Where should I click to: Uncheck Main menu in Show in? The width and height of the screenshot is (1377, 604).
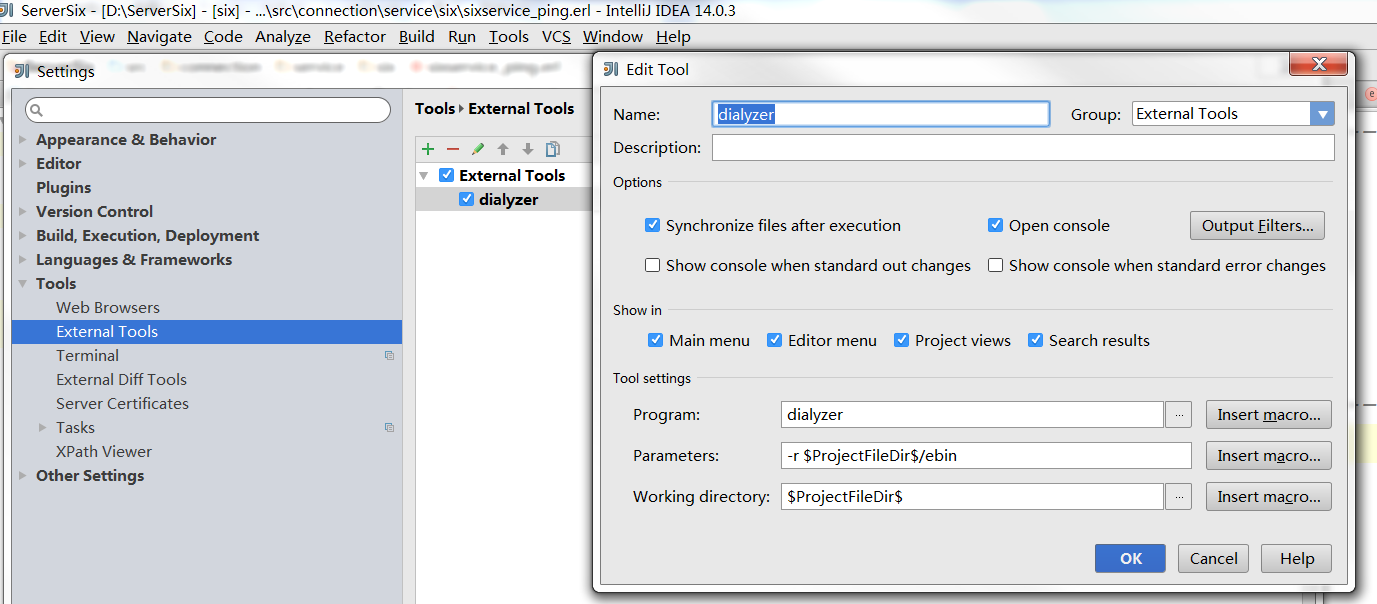pos(655,341)
